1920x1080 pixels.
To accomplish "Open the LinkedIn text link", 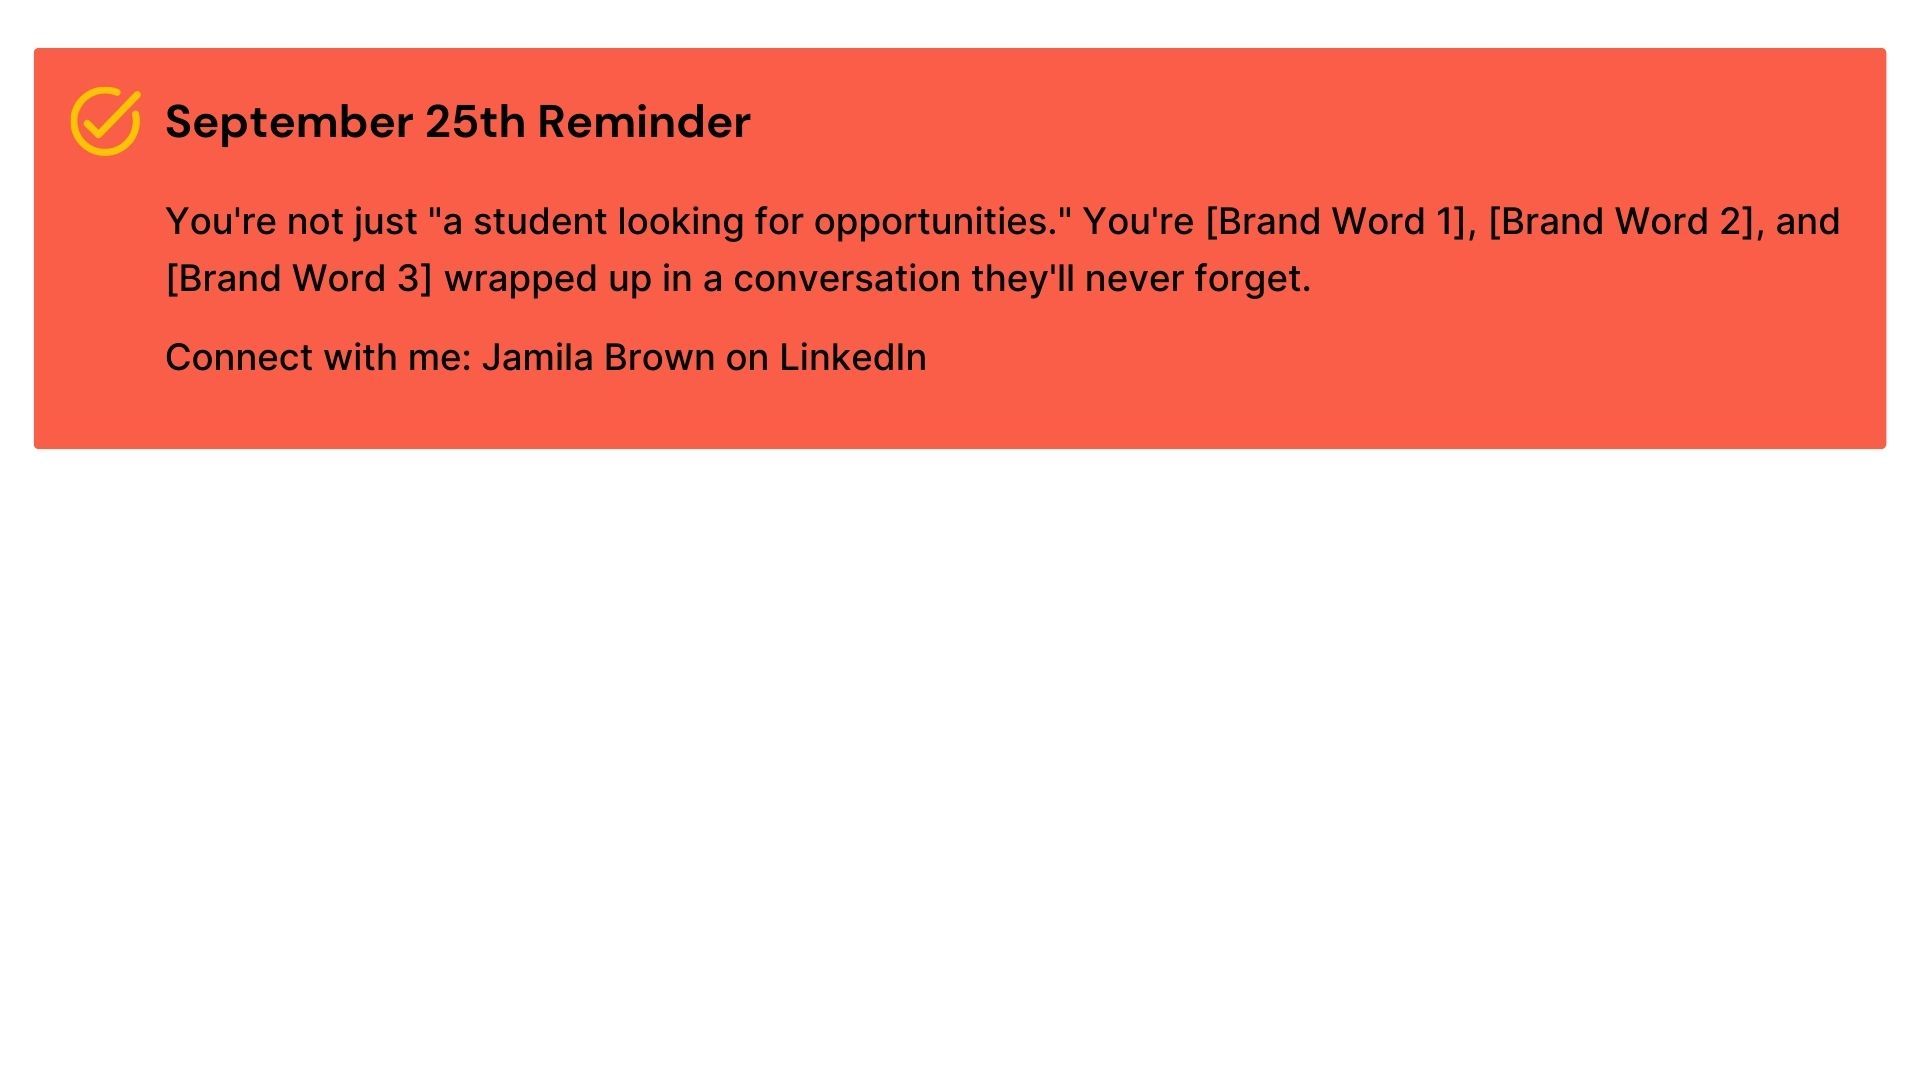I will click(852, 358).
